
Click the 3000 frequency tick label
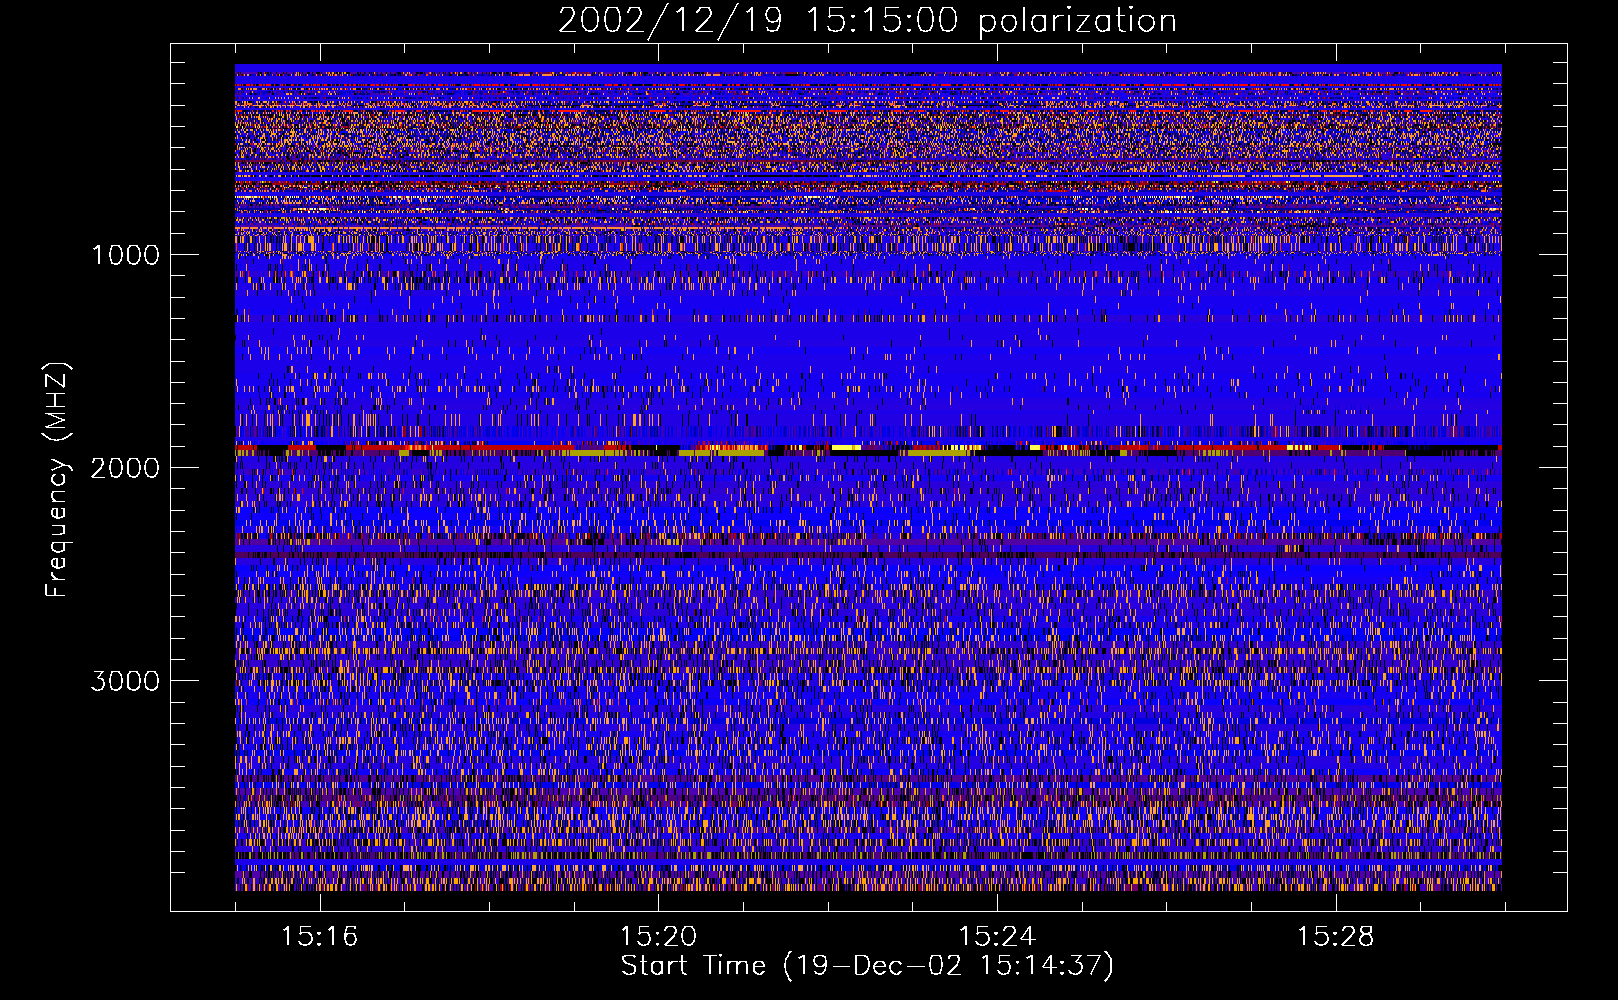(x=125, y=681)
